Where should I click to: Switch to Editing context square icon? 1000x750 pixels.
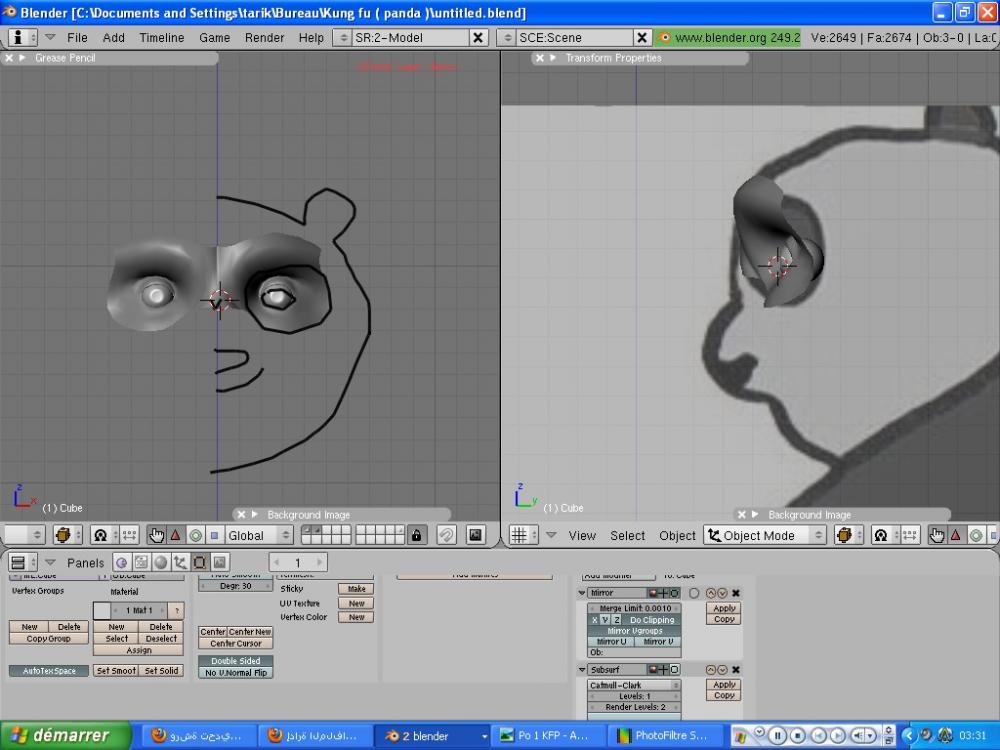pos(200,562)
